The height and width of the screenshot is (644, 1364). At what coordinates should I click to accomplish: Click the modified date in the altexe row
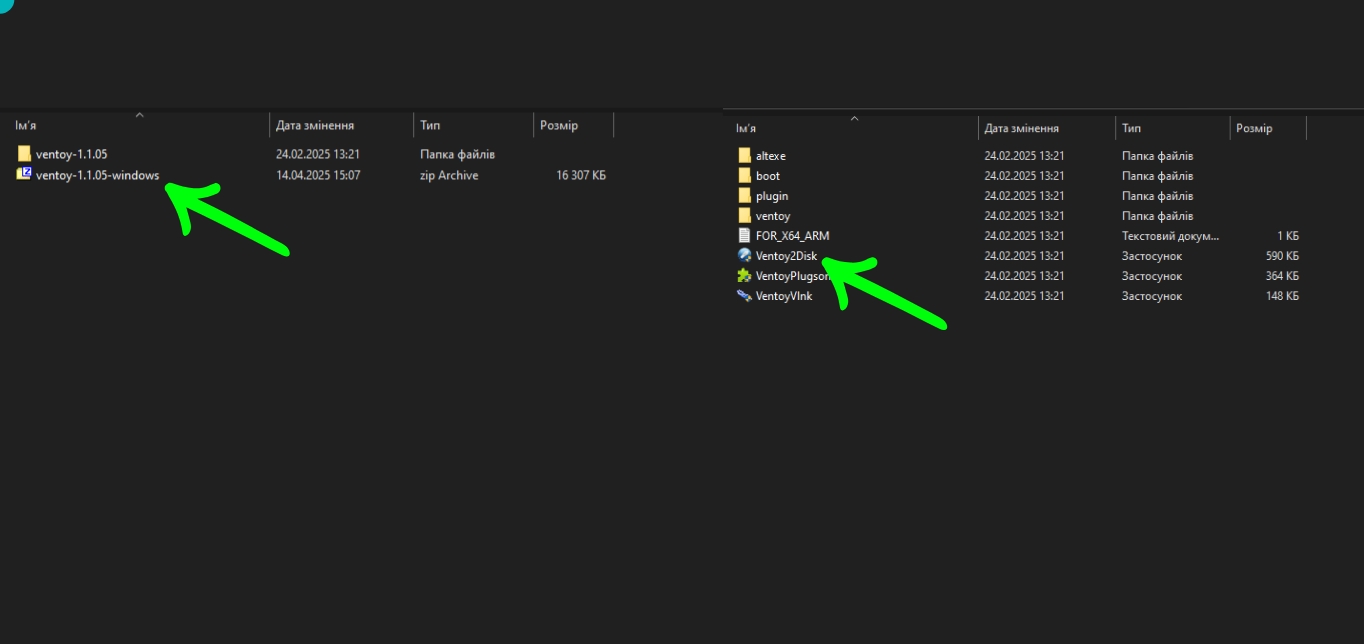click(x=1024, y=156)
